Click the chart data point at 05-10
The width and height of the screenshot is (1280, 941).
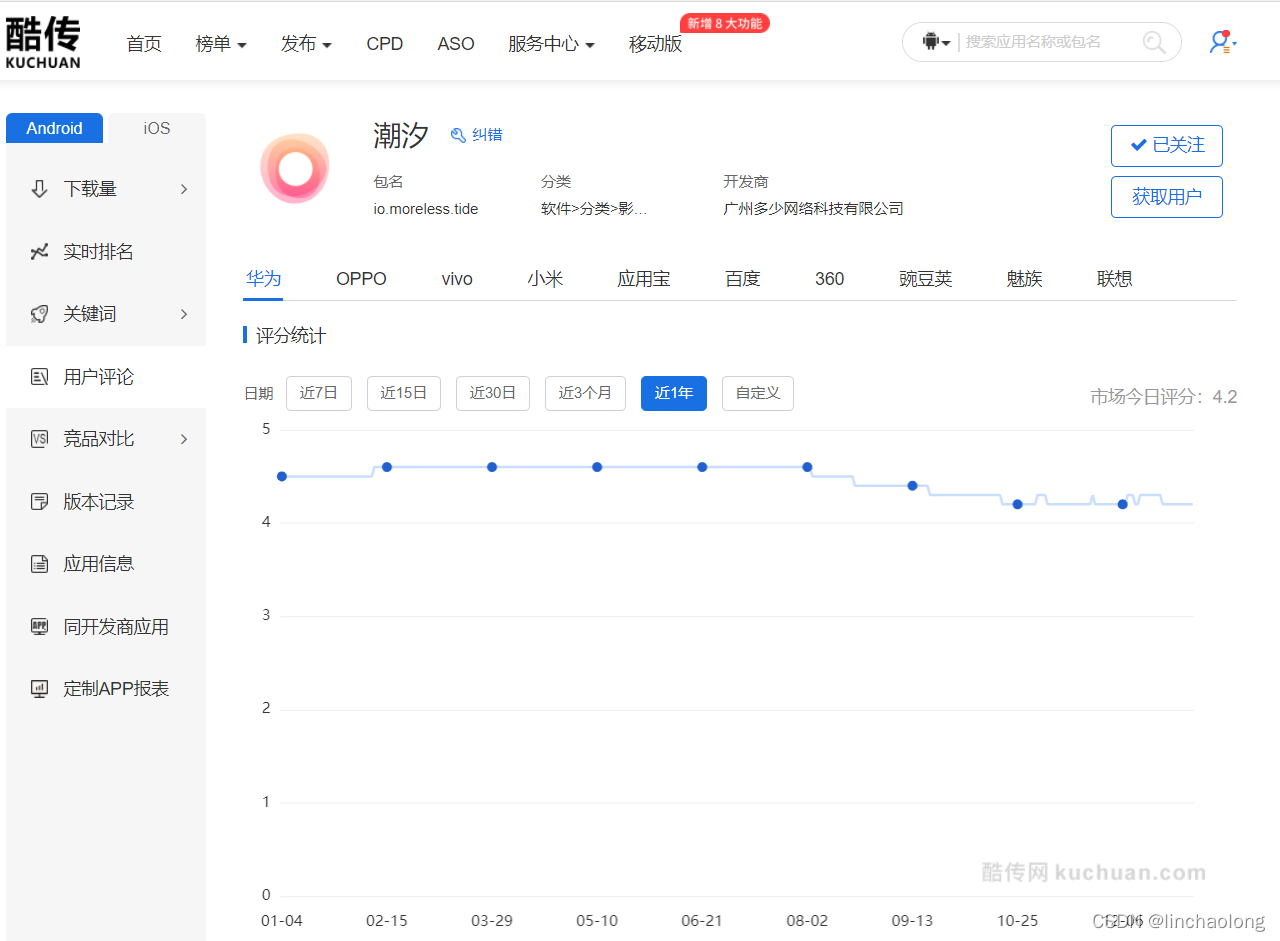point(597,467)
